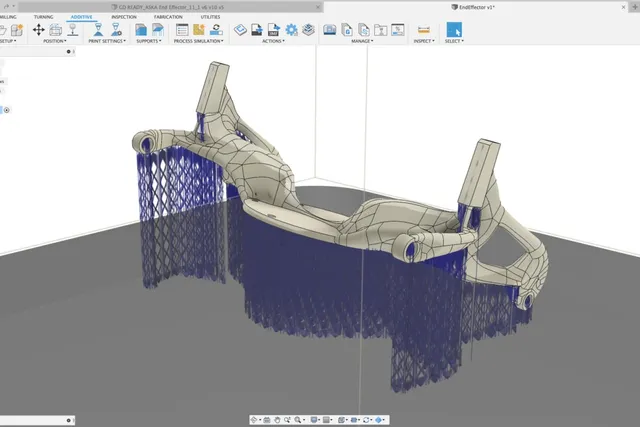This screenshot has height=427, width=640.
Task: Expand the SUPPORTS dropdown menu
Action: (x=149, y=41)
